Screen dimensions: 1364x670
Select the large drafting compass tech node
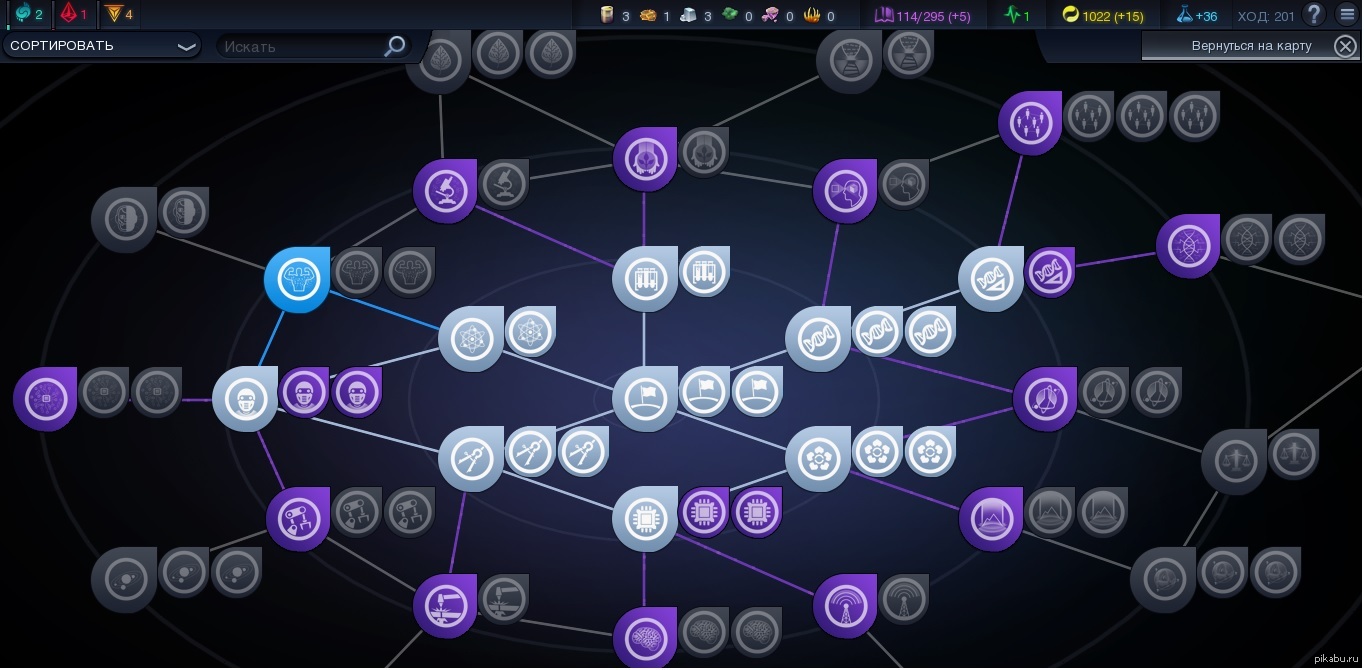point(471,458)
